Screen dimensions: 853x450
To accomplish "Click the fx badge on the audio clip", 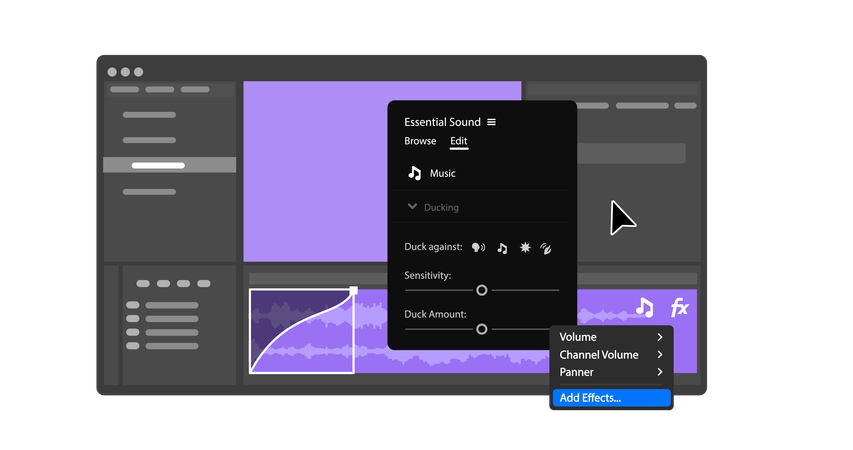I will click(x=679, y=307).
